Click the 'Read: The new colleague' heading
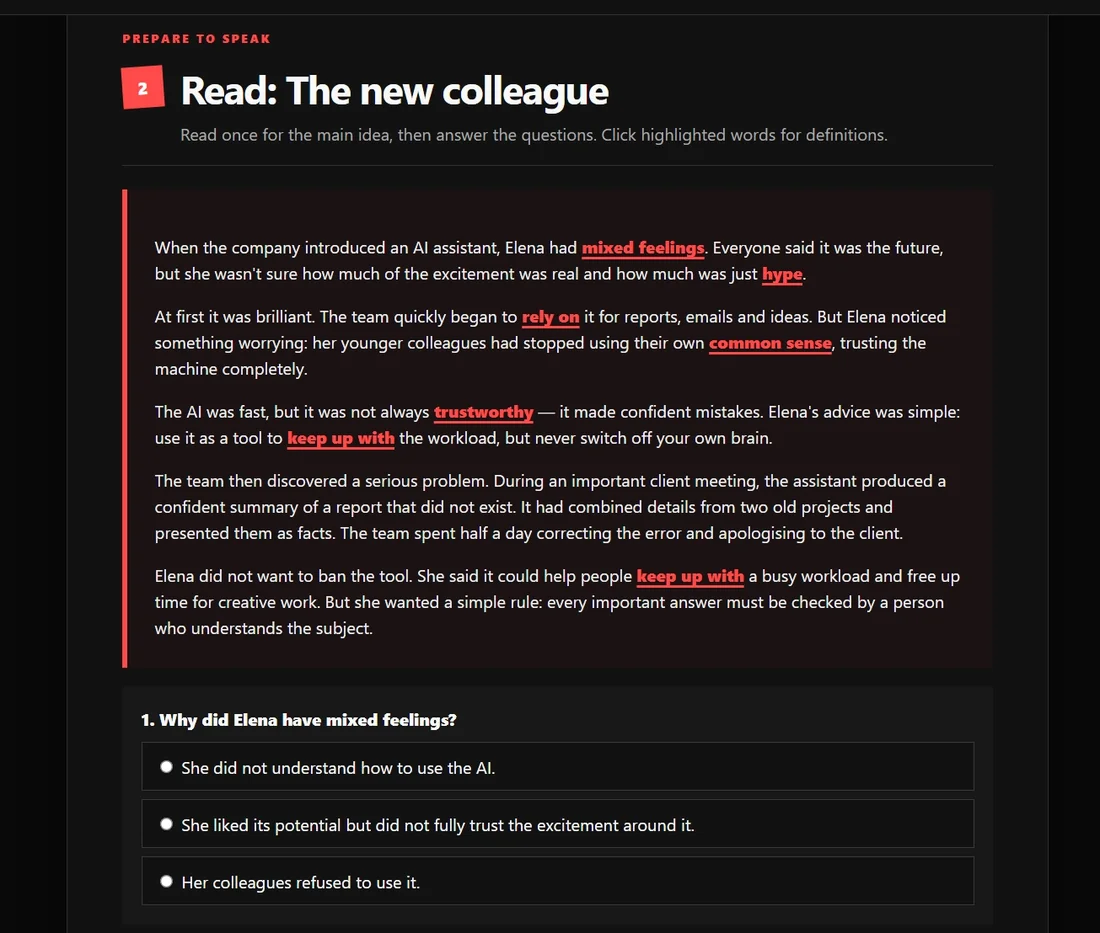The image size is (1100, 933). [394, 91]
